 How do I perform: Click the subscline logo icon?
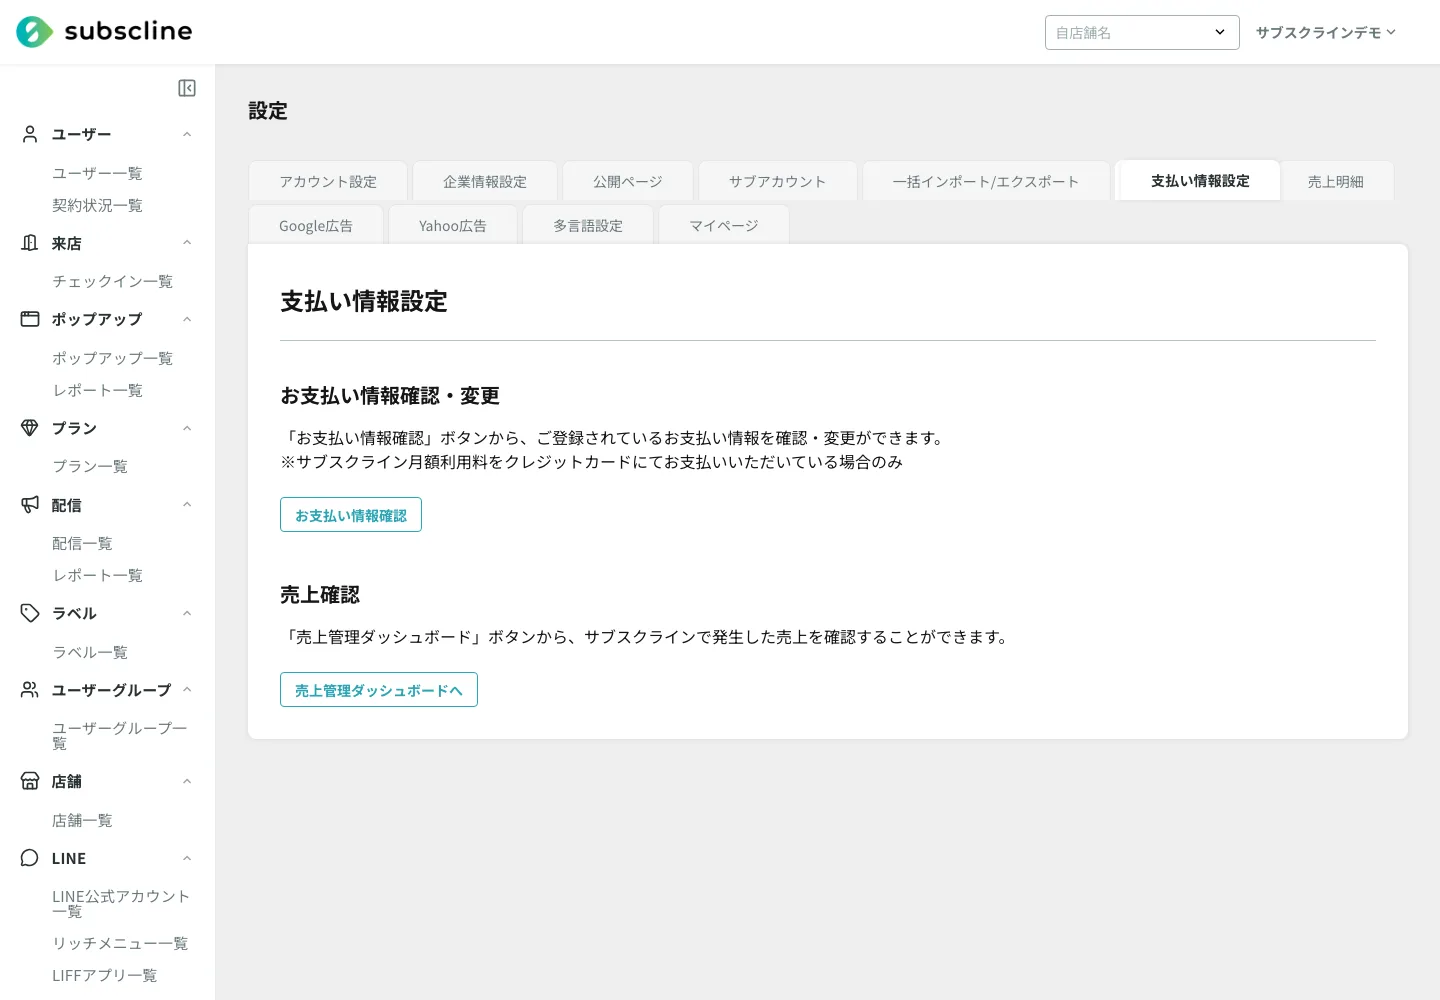coord(35,32)
